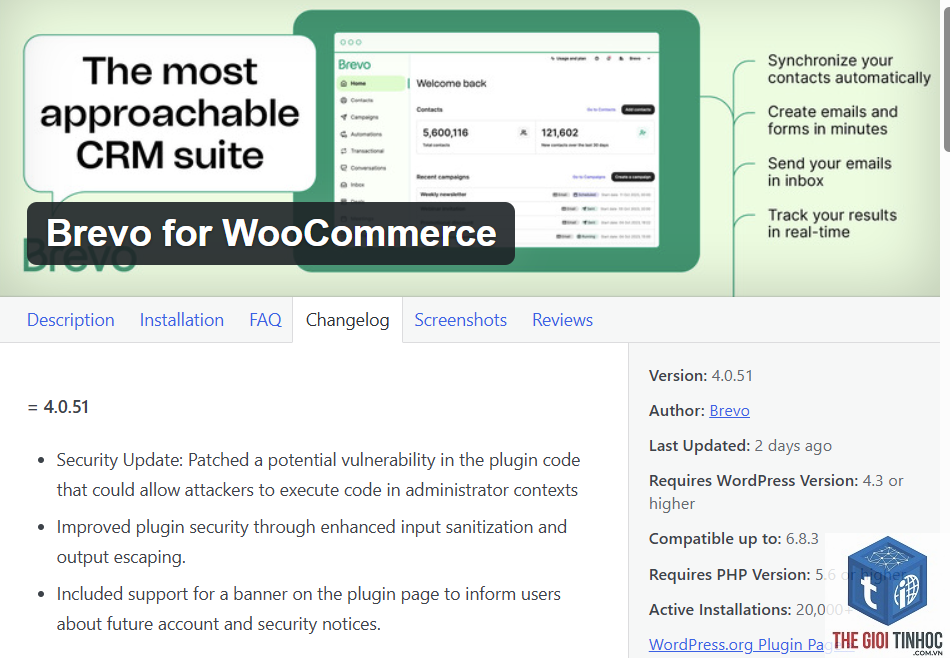Click the 'Last Updated: 2 days ago' text
Screen dimensions: 950x658
point(740,446)
